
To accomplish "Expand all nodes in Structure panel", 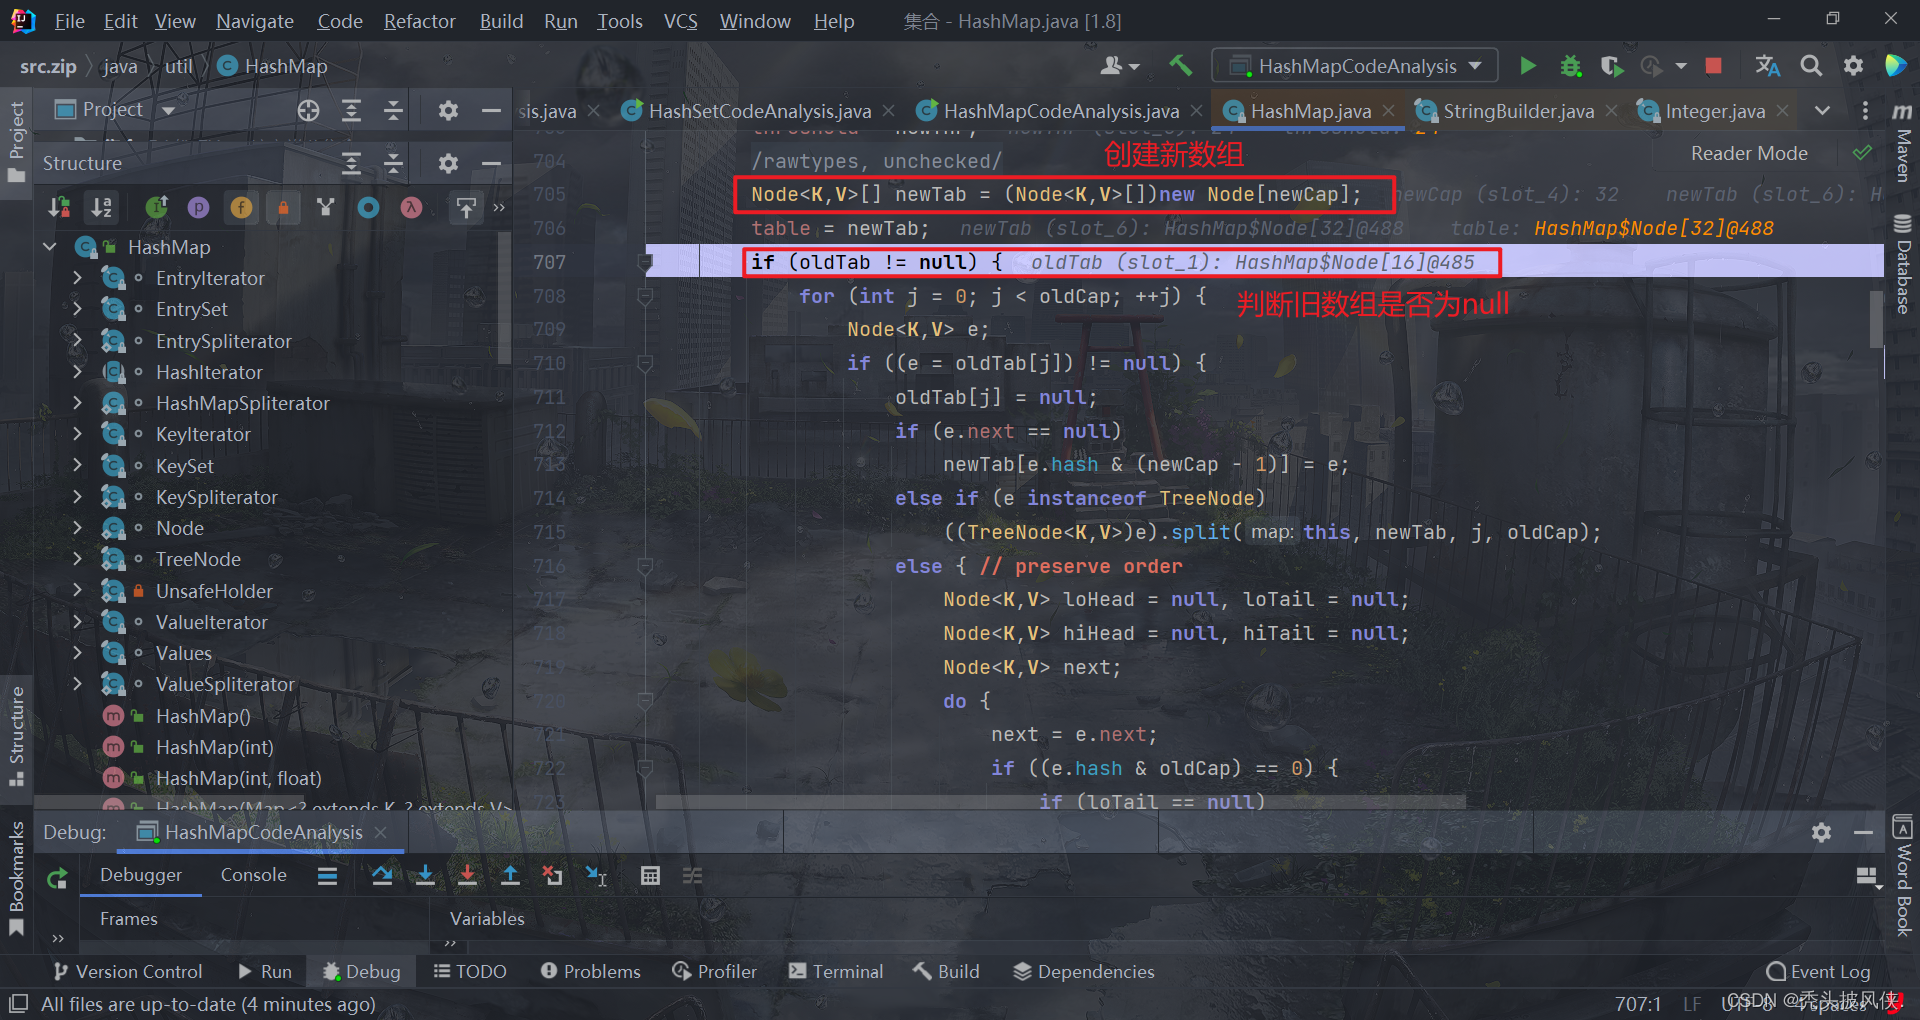I will (x=351, y=163).
